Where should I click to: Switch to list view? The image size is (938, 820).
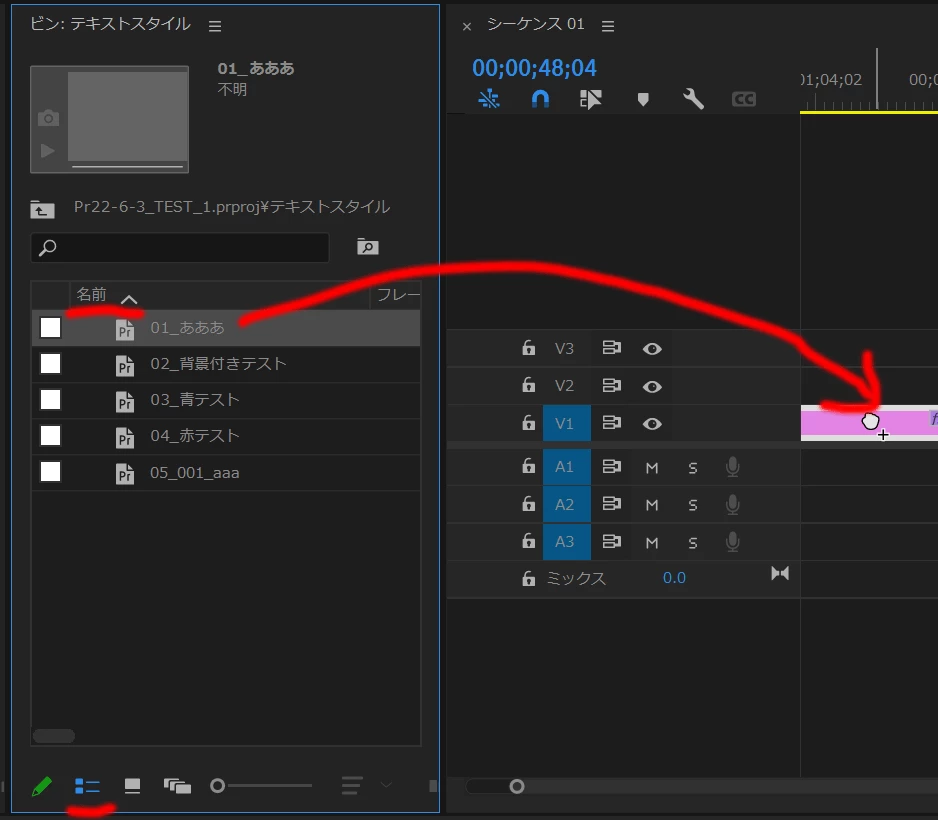point(87,786)
